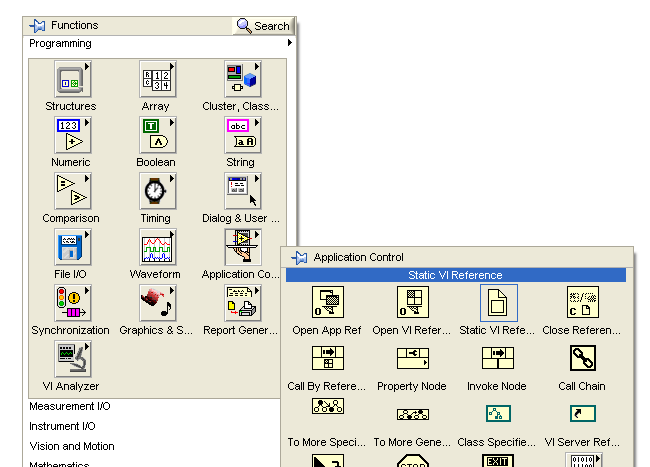
Task: Open the Report Generation palette
Action: click(x=243, y=303)
